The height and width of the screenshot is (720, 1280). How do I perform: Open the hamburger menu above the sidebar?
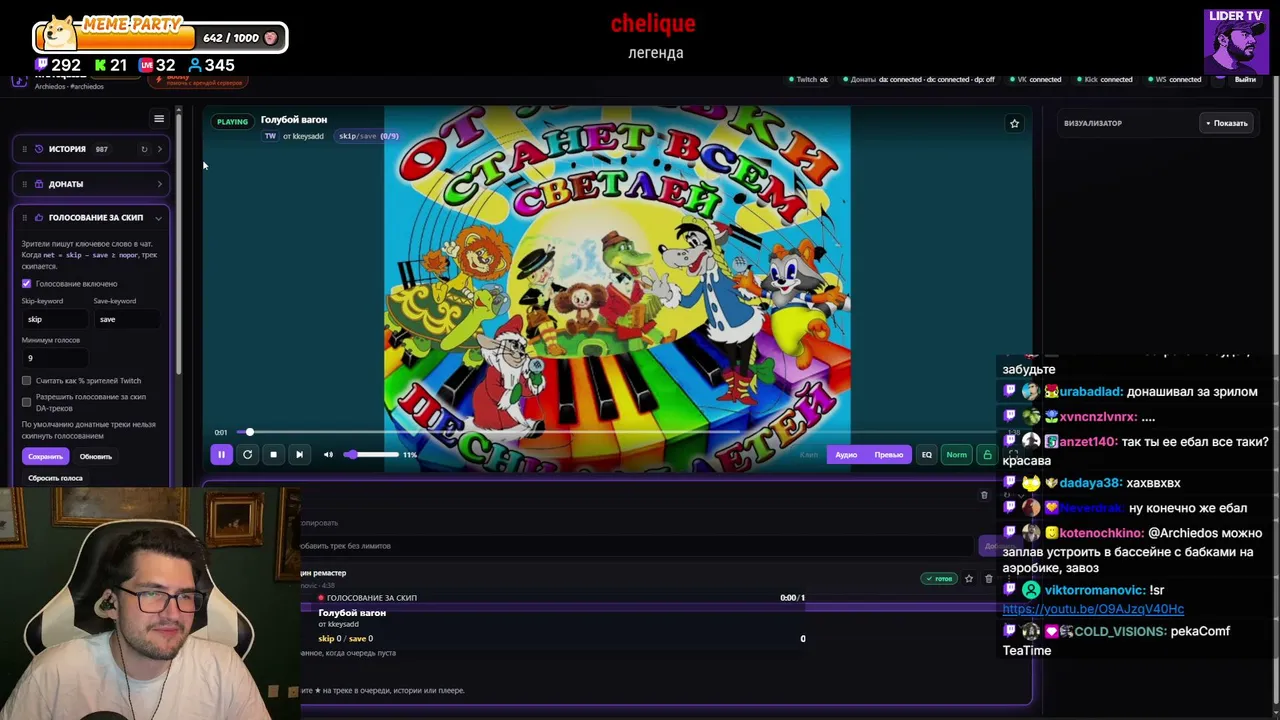(159, 119)
